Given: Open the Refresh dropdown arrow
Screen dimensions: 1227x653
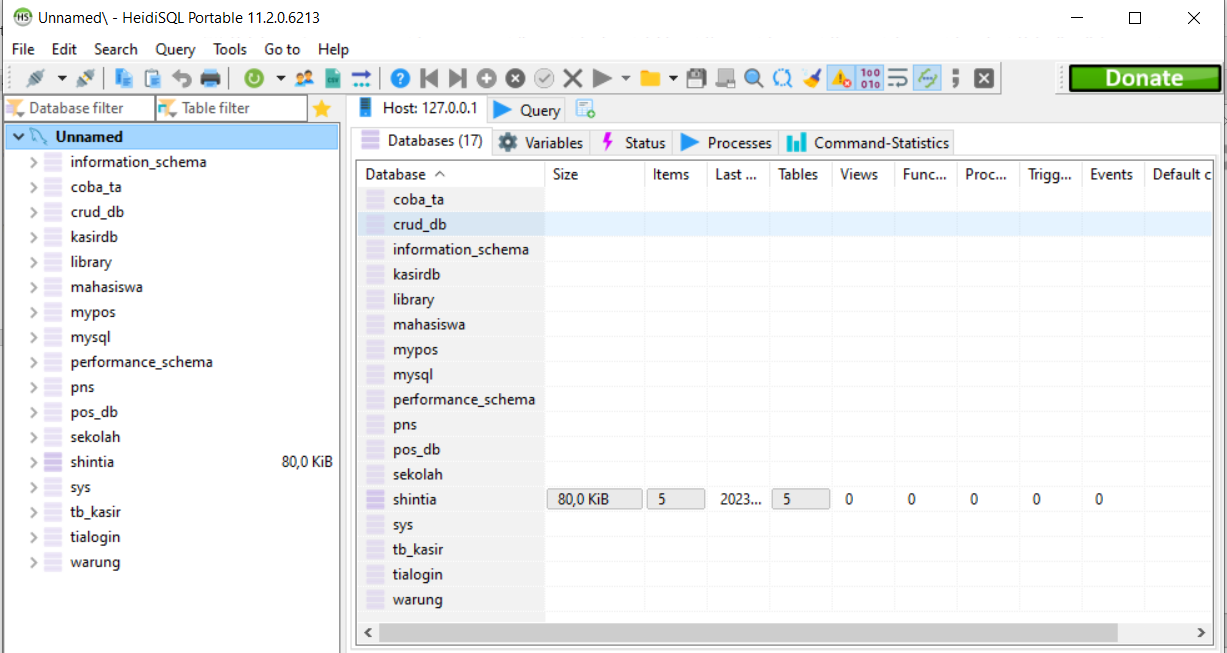Looking at the screenshot, I should coord(280,78).
